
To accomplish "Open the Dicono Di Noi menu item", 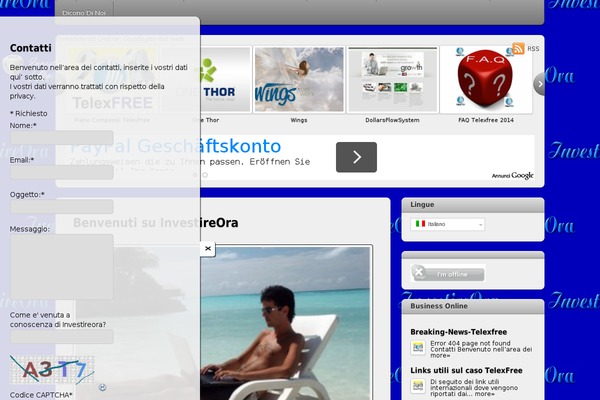I will click(84, 13).
